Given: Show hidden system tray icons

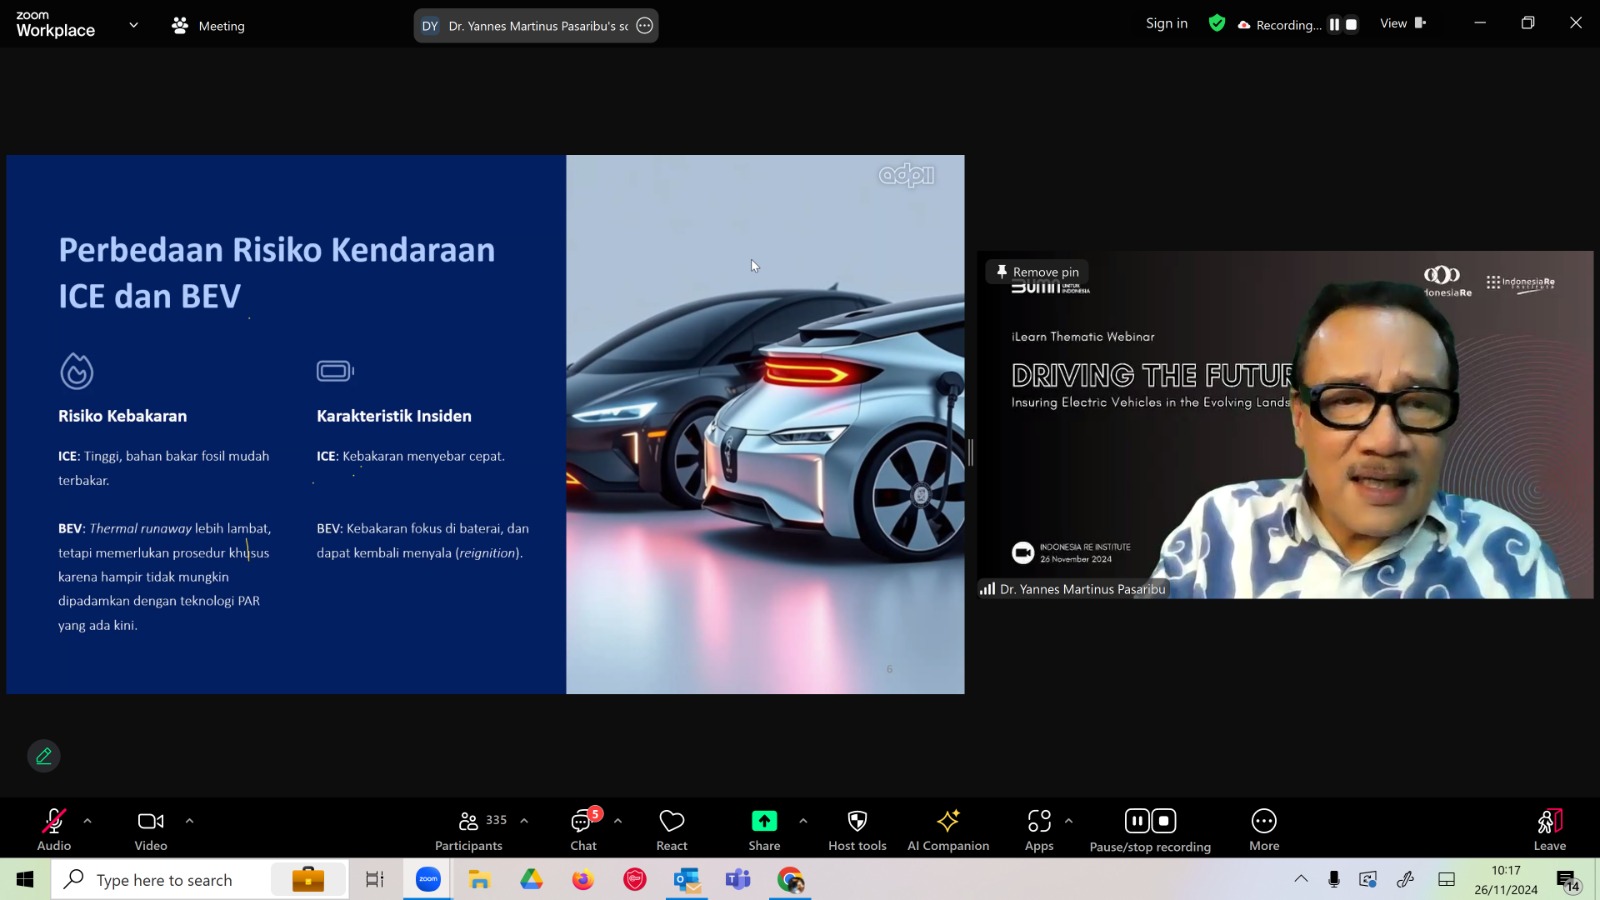Looking at the screenshot, I should tap(1301, 879).
